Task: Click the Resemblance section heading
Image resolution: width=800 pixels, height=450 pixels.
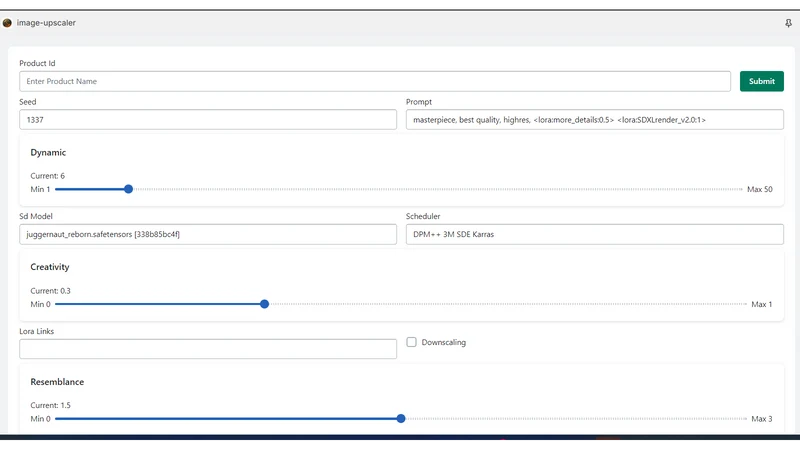Action: point(57,382)
